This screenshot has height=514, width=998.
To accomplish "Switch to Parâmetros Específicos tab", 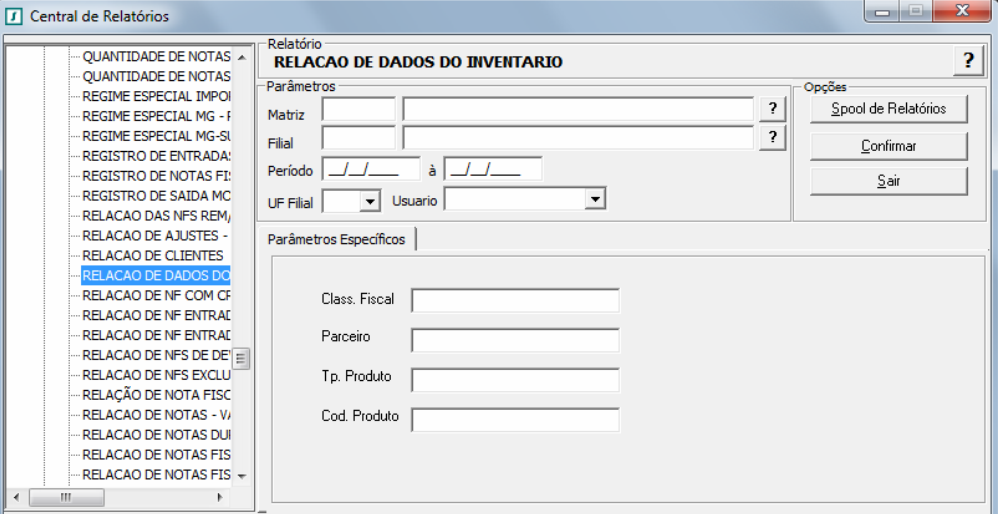I will (336, 239).
